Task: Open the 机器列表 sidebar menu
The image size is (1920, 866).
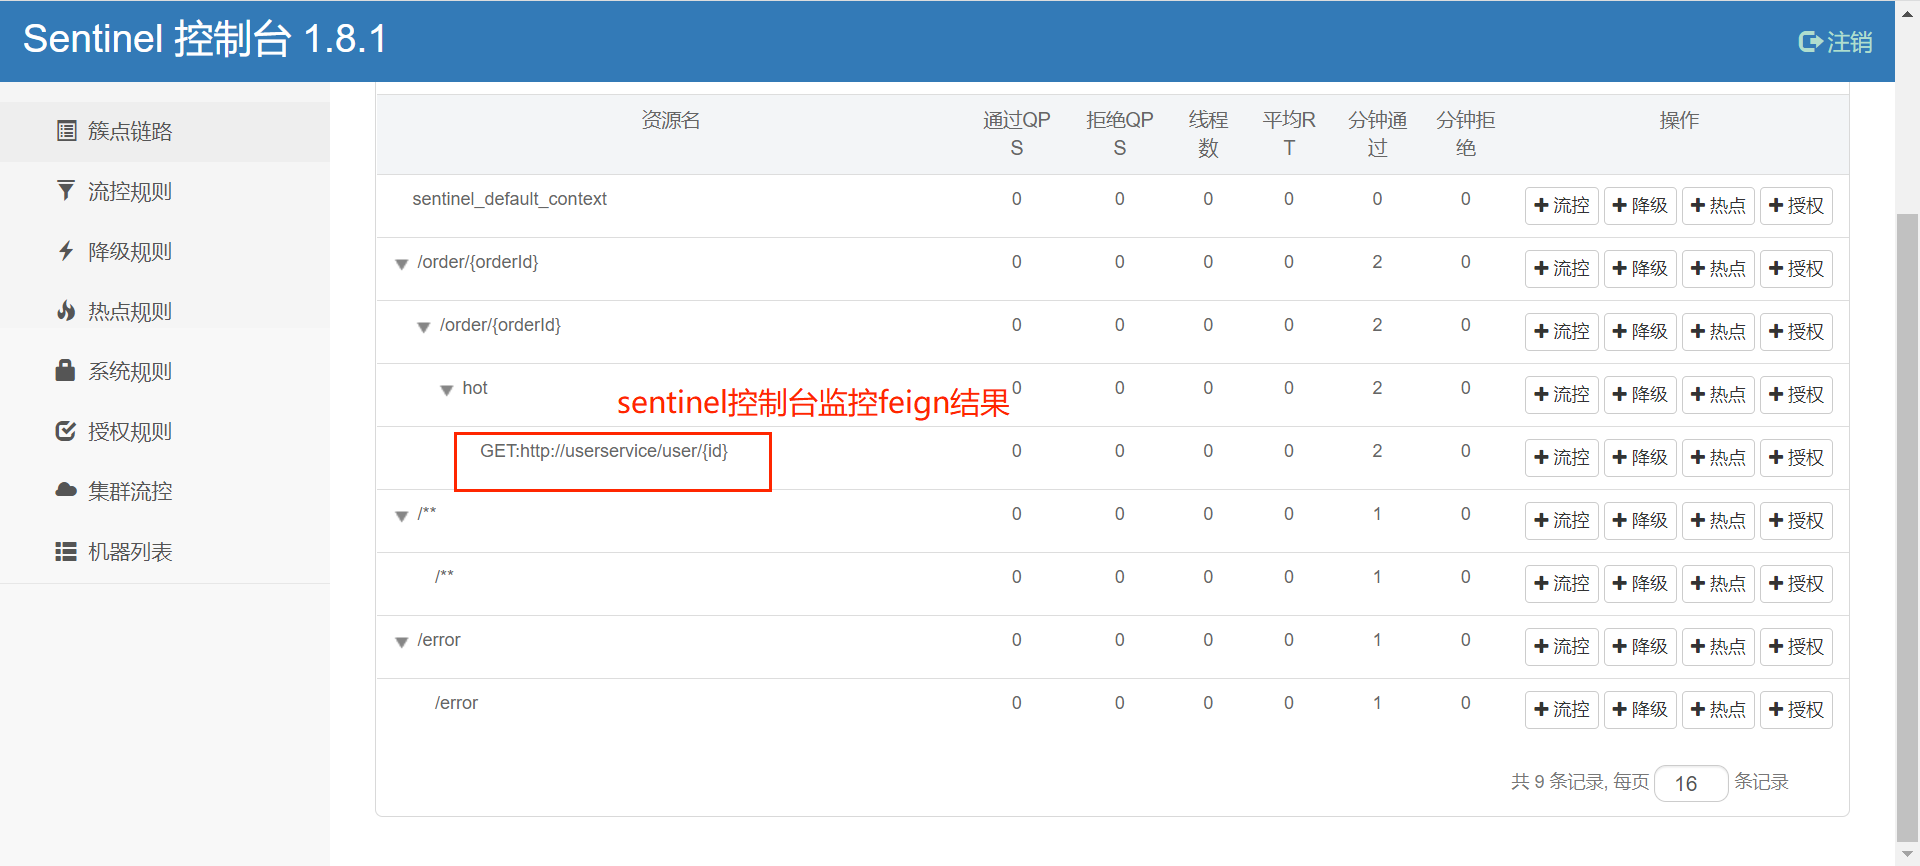Action: click(165, 551)
